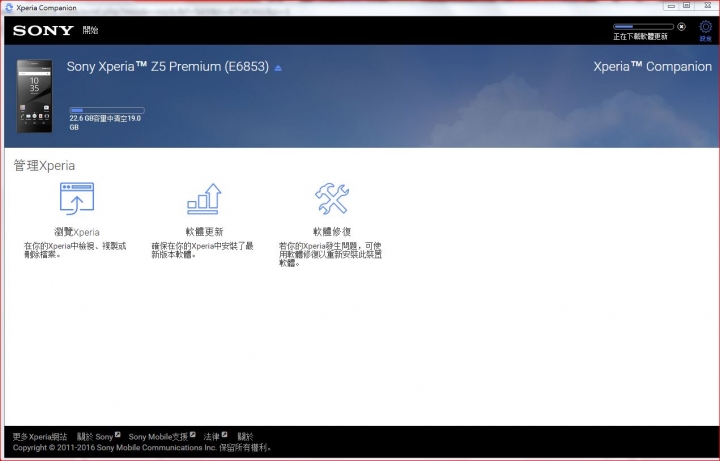Click the 22.6 GB storage capacity text
The height and width of the screenshot is (461, 720).
pos(105,123)
